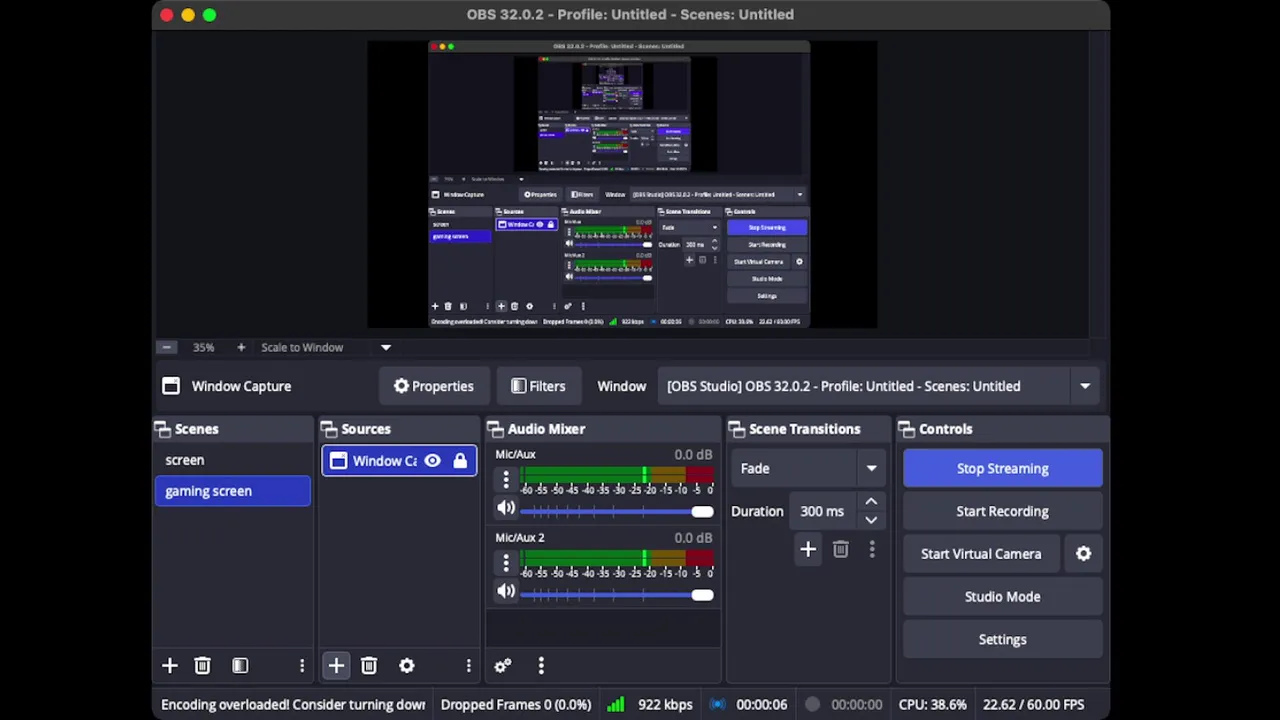Open Audio Mixer three-dot menu
This screenshot has width=1280, height=720.
click(541, 666)
